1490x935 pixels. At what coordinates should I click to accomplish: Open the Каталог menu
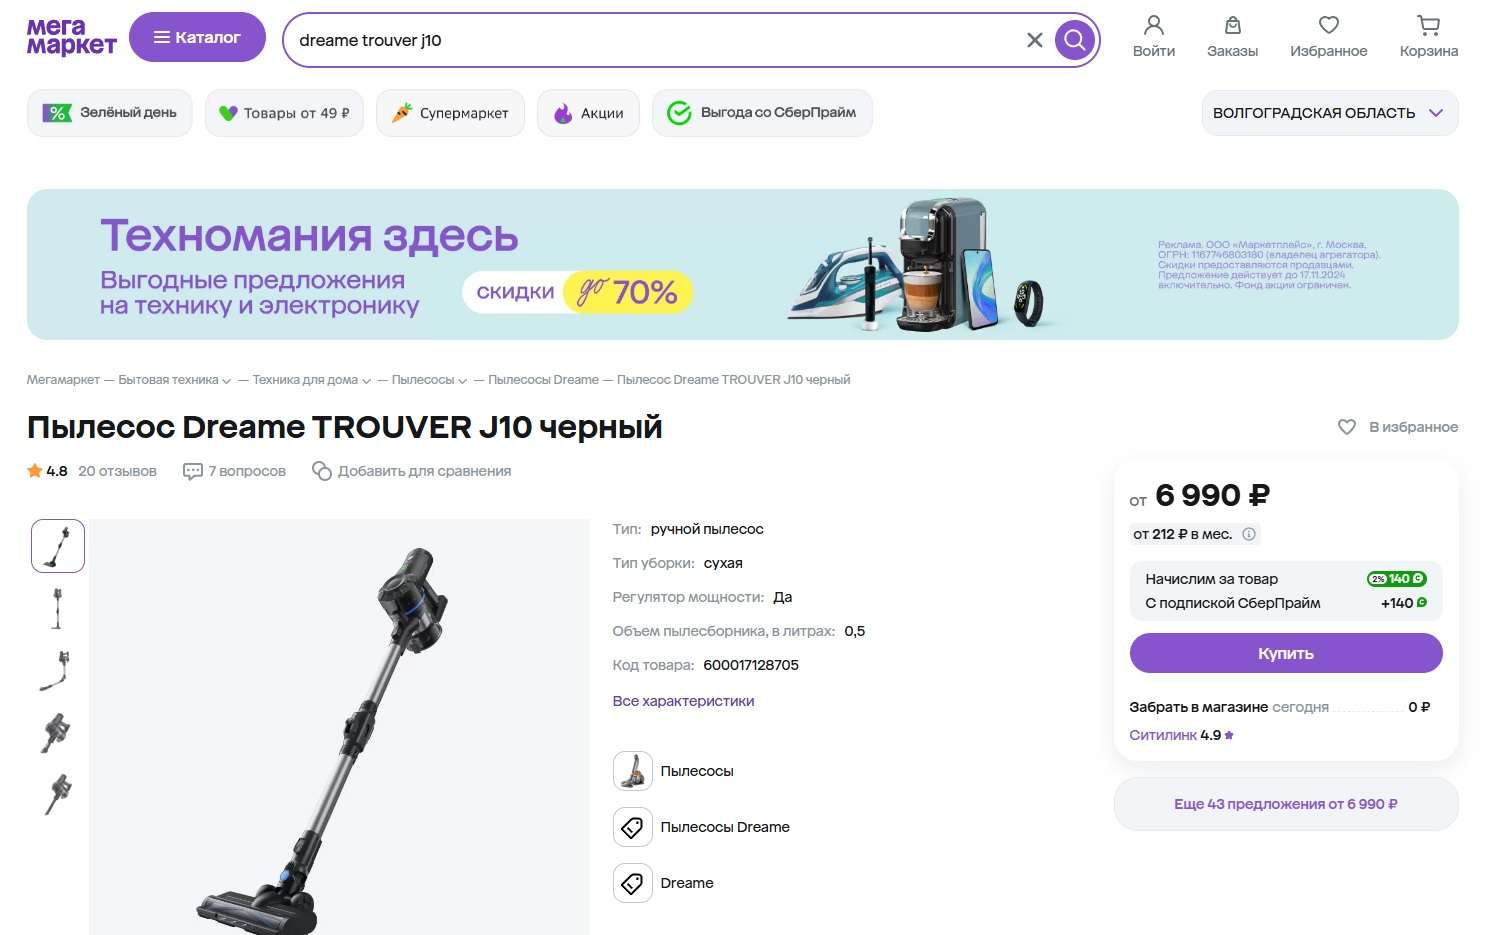tap(197, 37)
